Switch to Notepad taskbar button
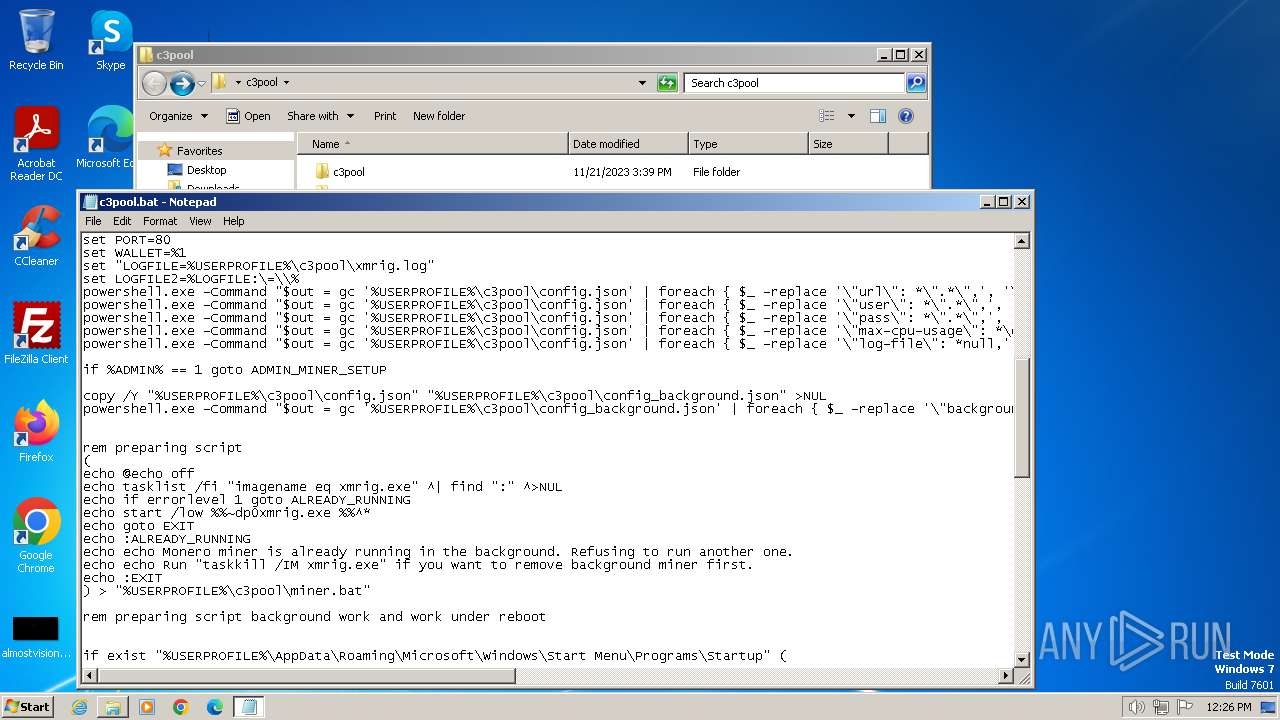The height and width of the screenshot is (720, 1280). click(249, 707)
